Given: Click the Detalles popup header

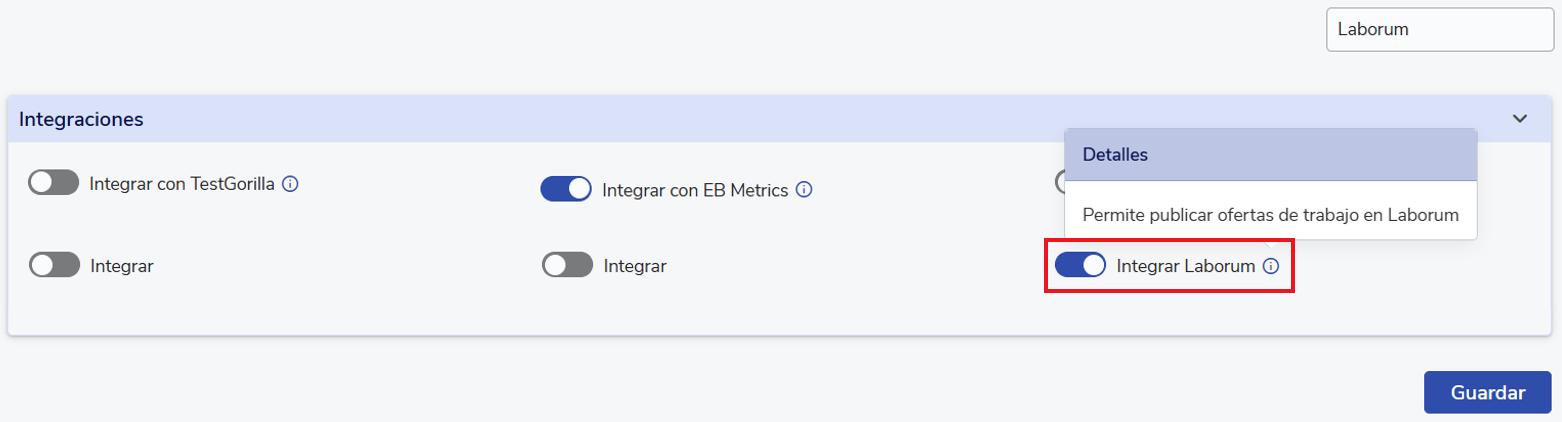Looking at the screenshot, I should coord(1271,155).
